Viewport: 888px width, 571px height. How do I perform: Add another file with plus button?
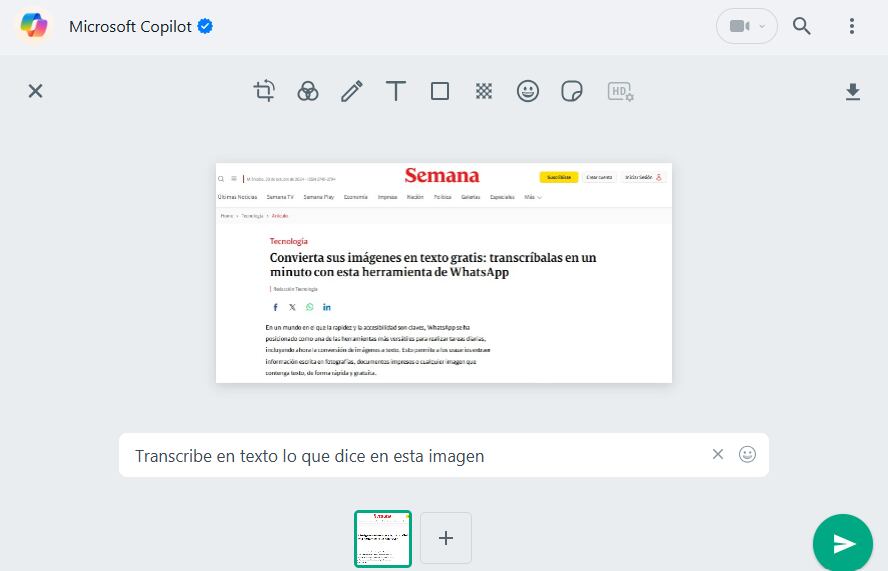[x=446, y=538]
